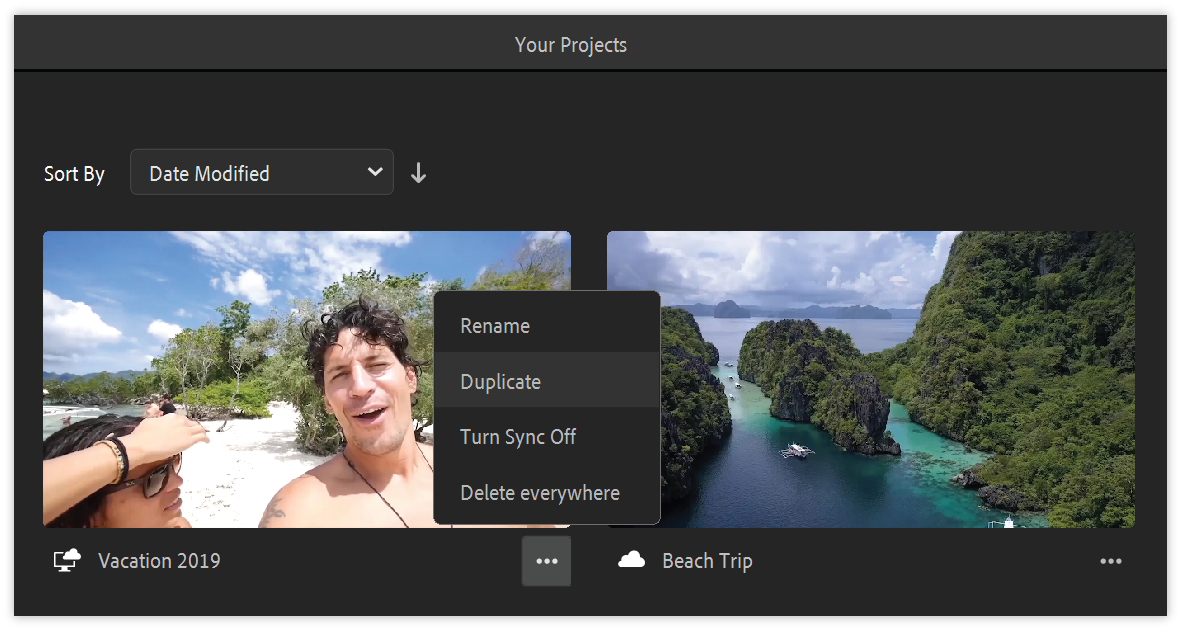Turn Sync Off for this project
The width and height of the screenshot is (1182, 631).
click(518, 437)
